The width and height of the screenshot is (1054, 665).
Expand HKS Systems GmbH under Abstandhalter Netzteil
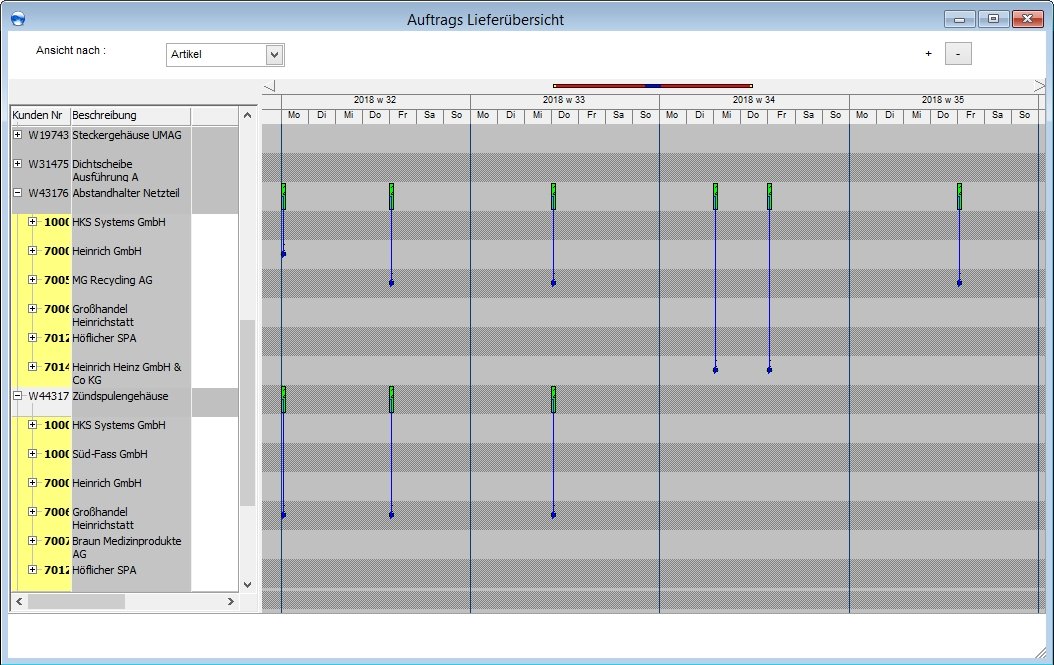click(x=32, y=221)
